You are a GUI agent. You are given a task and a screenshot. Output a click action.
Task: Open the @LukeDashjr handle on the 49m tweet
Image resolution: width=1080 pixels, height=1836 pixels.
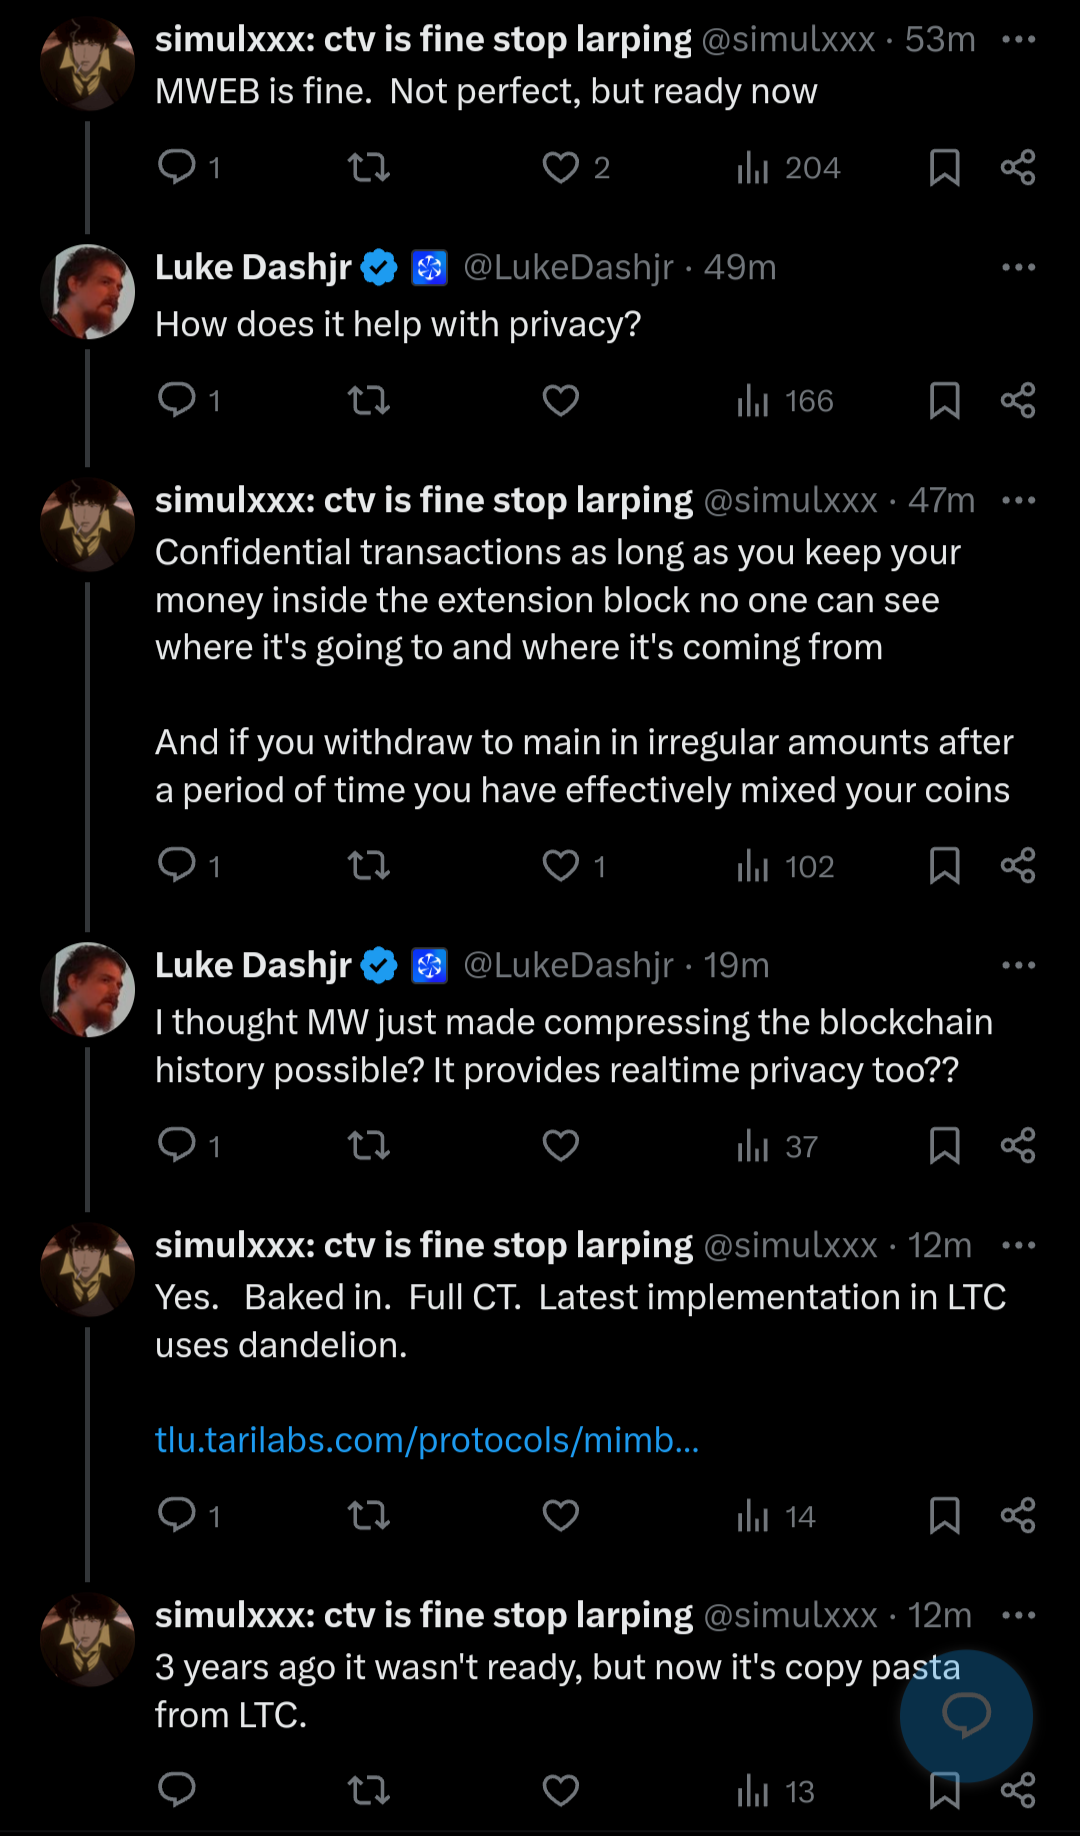[568, 268]
